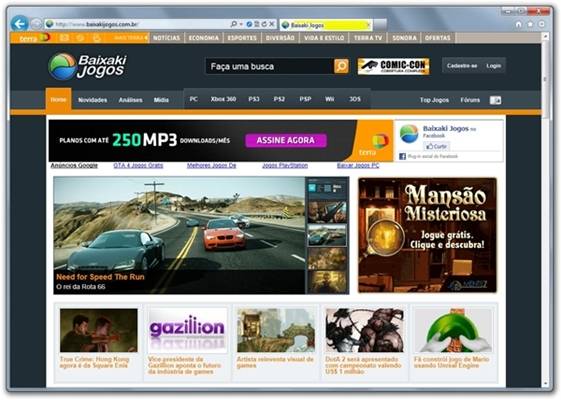Open the ESPORTES menu in Terra bar
This screenshot has width=561, height=400.
coord(242,38)
